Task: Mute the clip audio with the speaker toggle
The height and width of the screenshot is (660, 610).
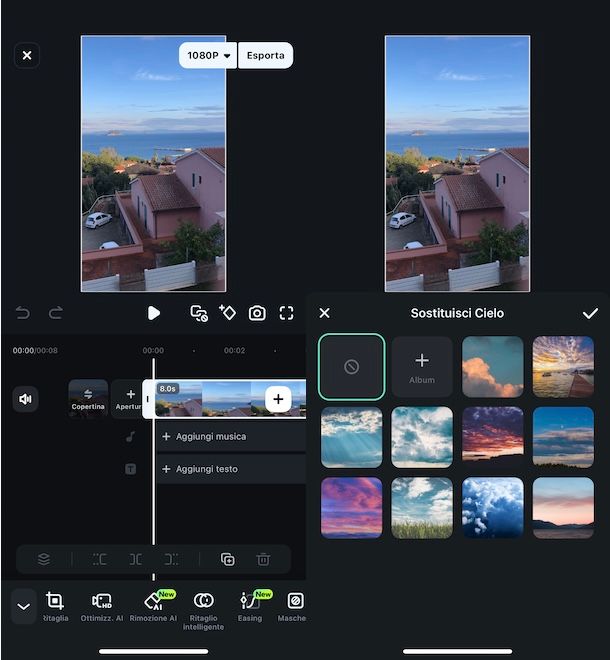Action: 25,399
